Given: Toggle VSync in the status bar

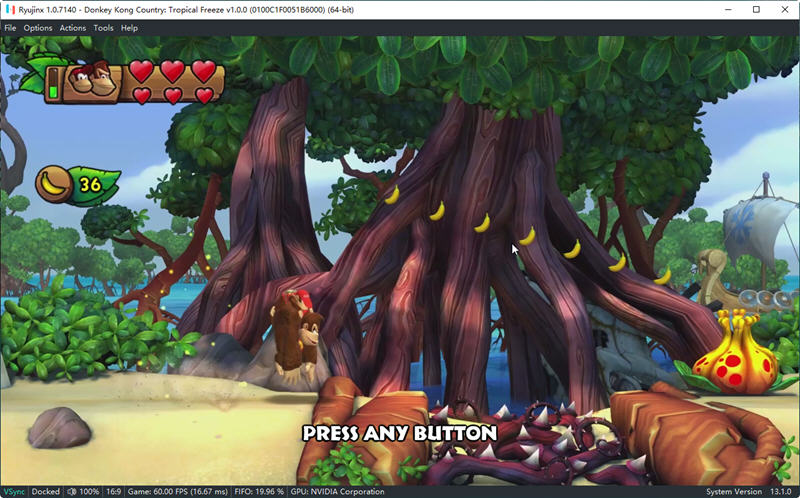Looking at the screenshot, I should [x=14, y=492].
